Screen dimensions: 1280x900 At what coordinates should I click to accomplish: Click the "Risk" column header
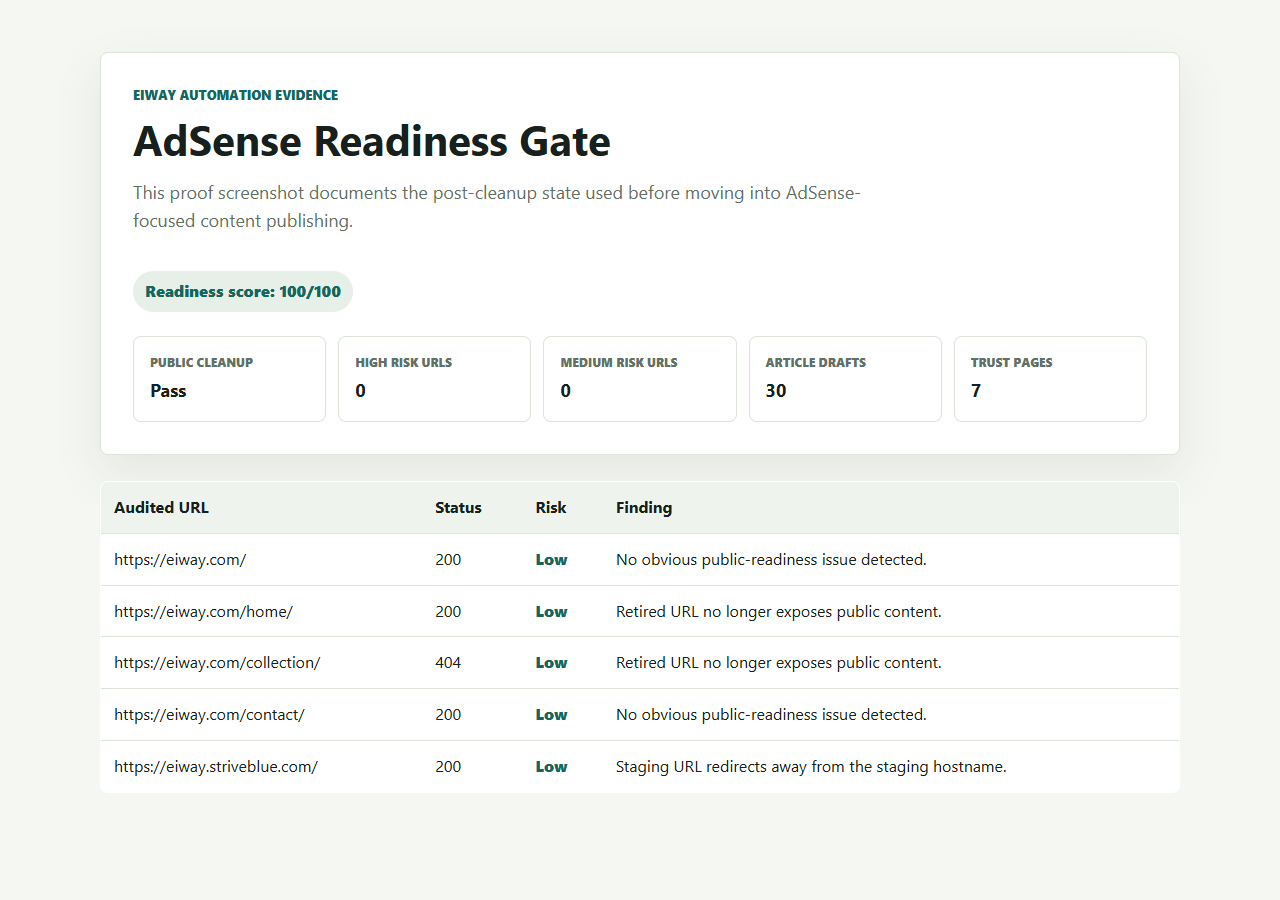[551, 508]
